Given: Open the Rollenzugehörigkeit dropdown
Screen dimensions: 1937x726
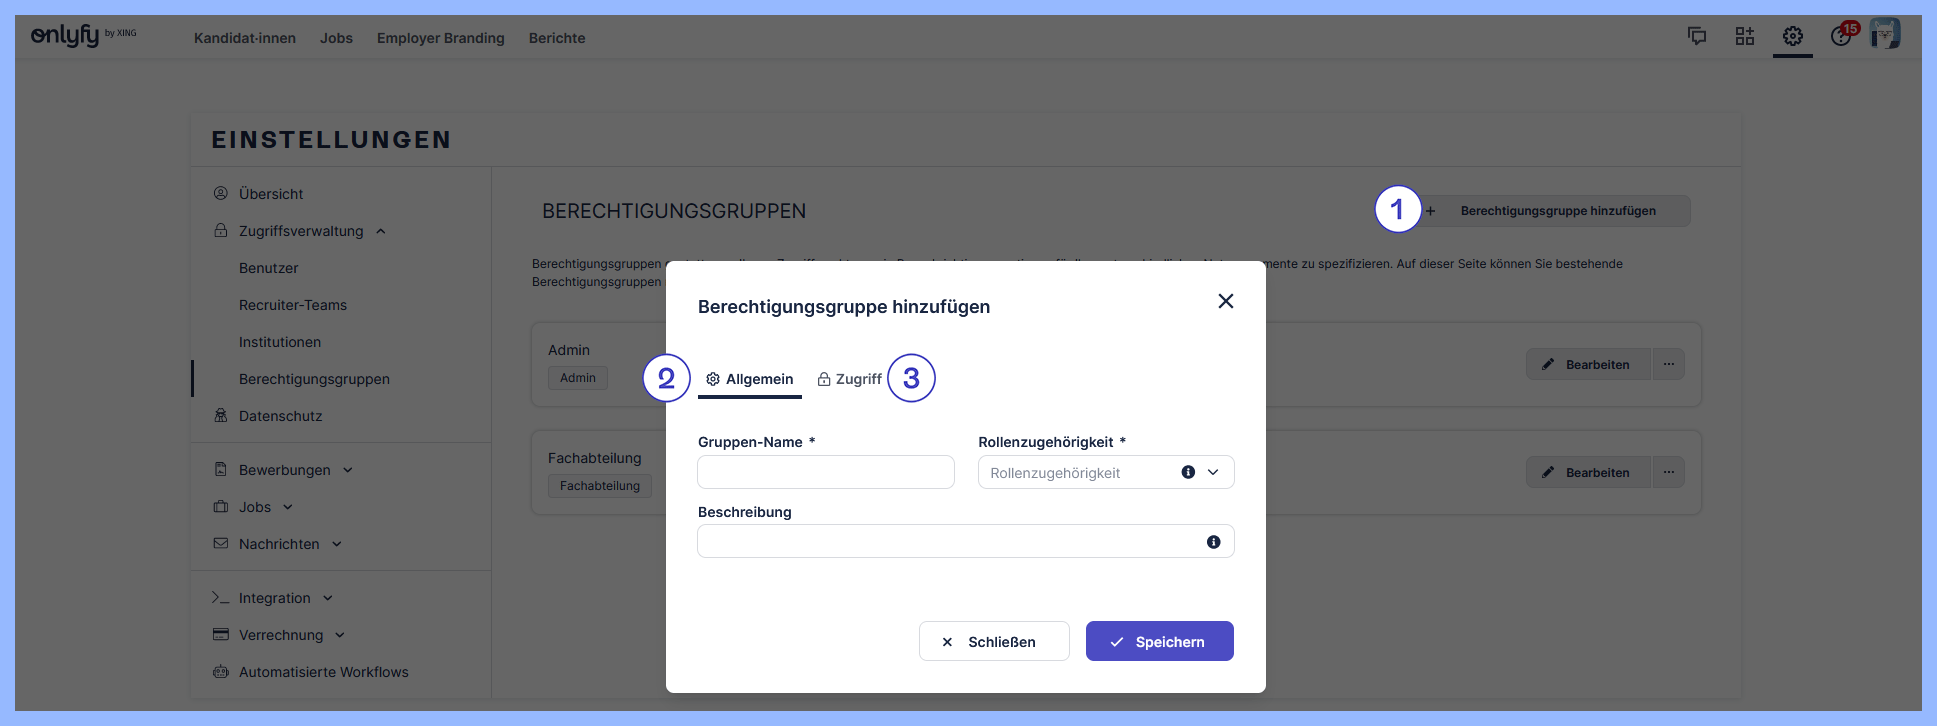Looking at the screenshot, I should [x=1106, y=472].
